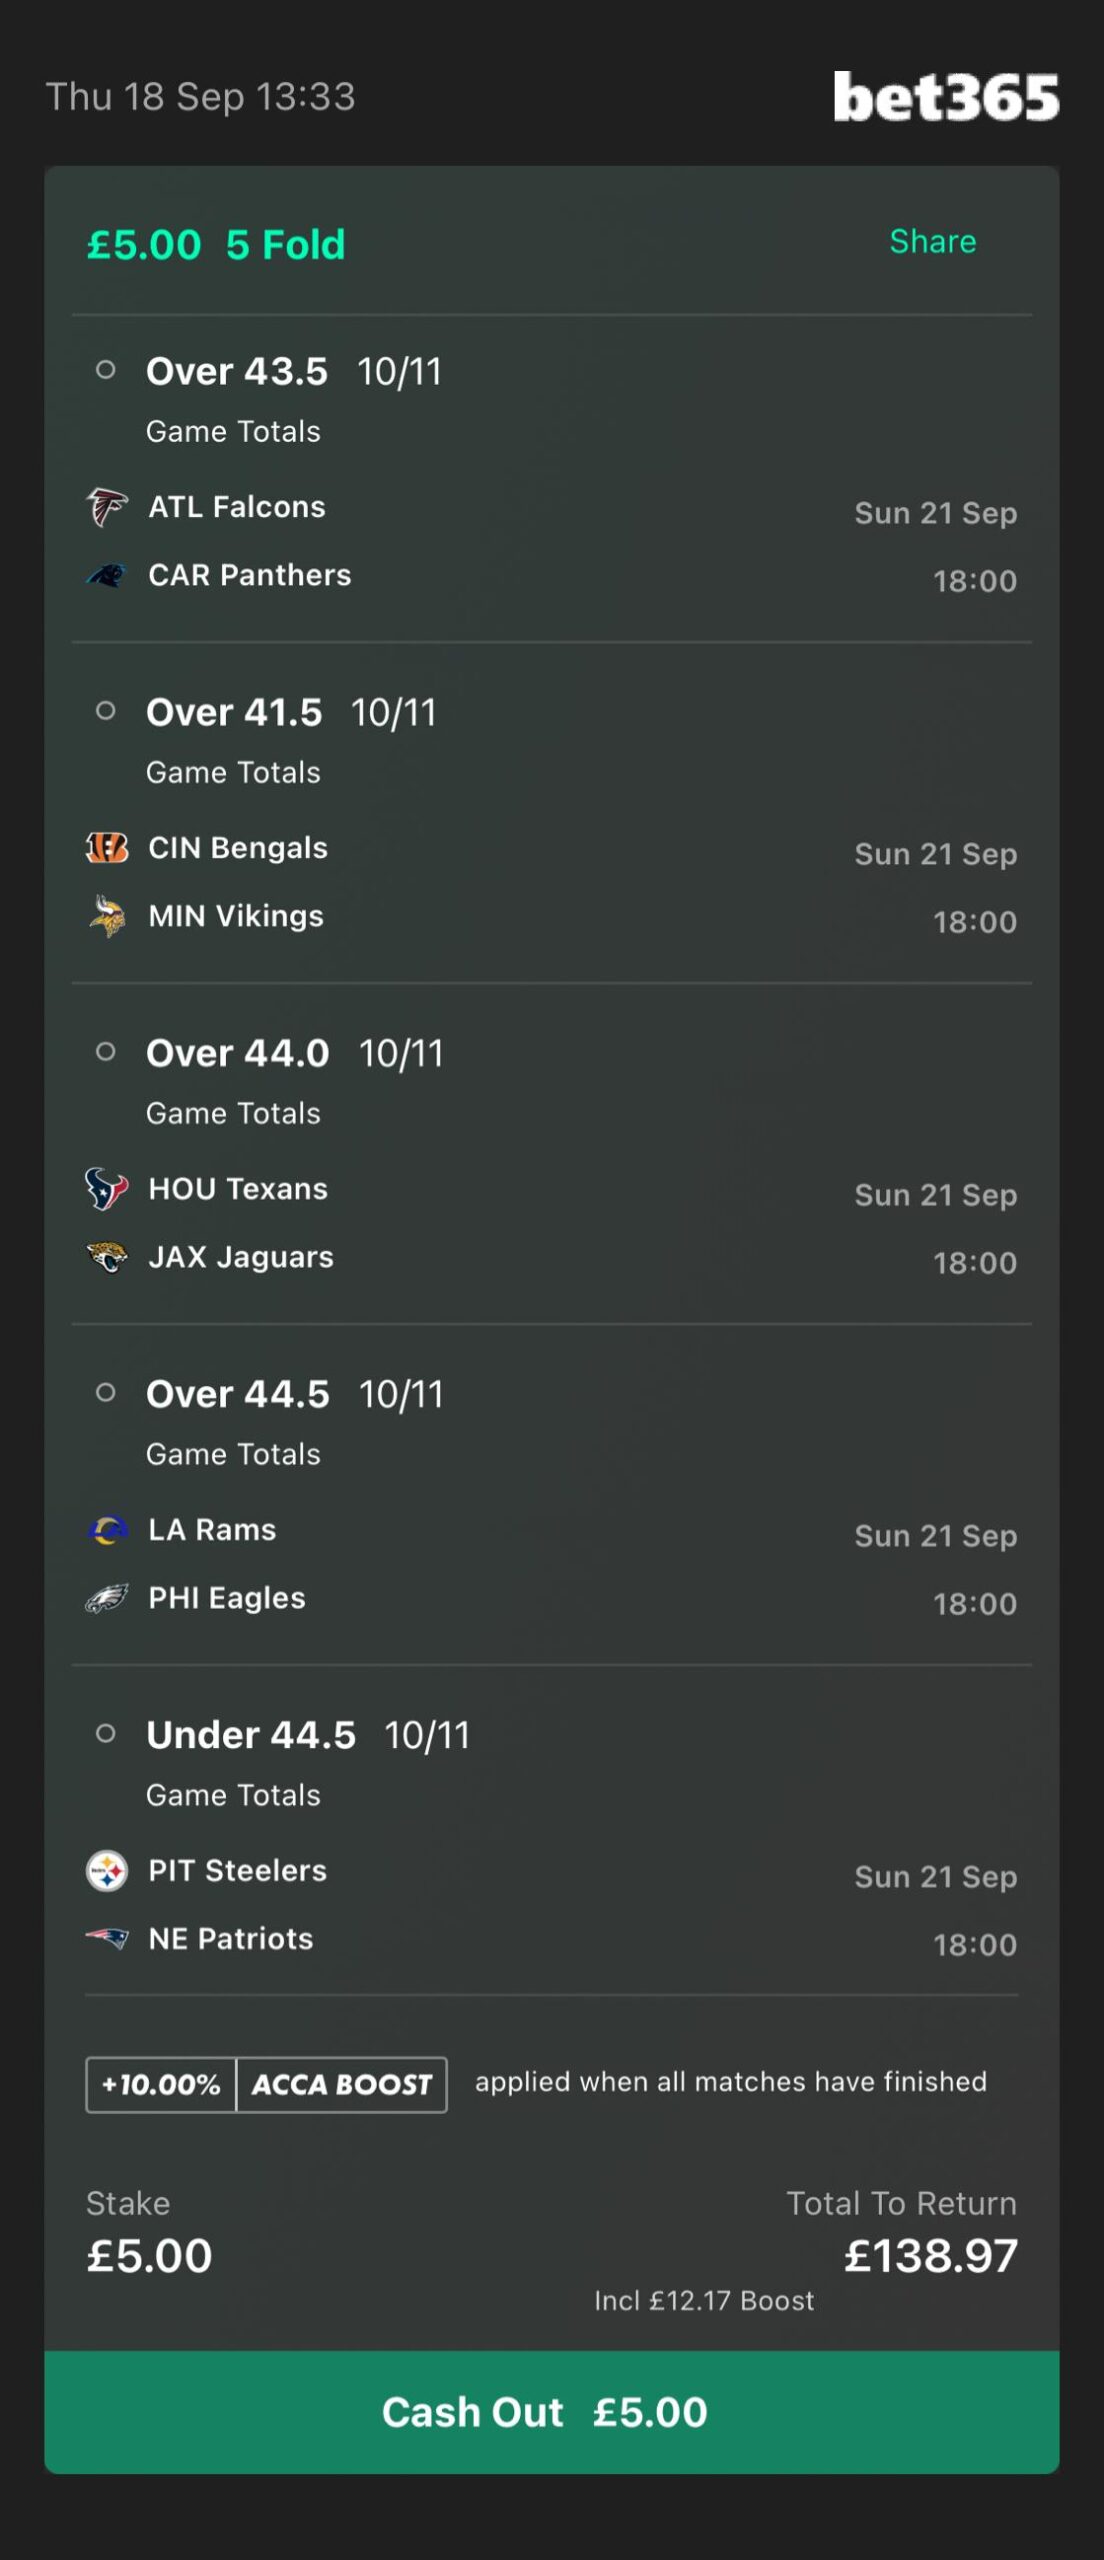
Task: Click the JAX Jaguars team logo
Action: pyautogui.click(x=107, y=1257)
